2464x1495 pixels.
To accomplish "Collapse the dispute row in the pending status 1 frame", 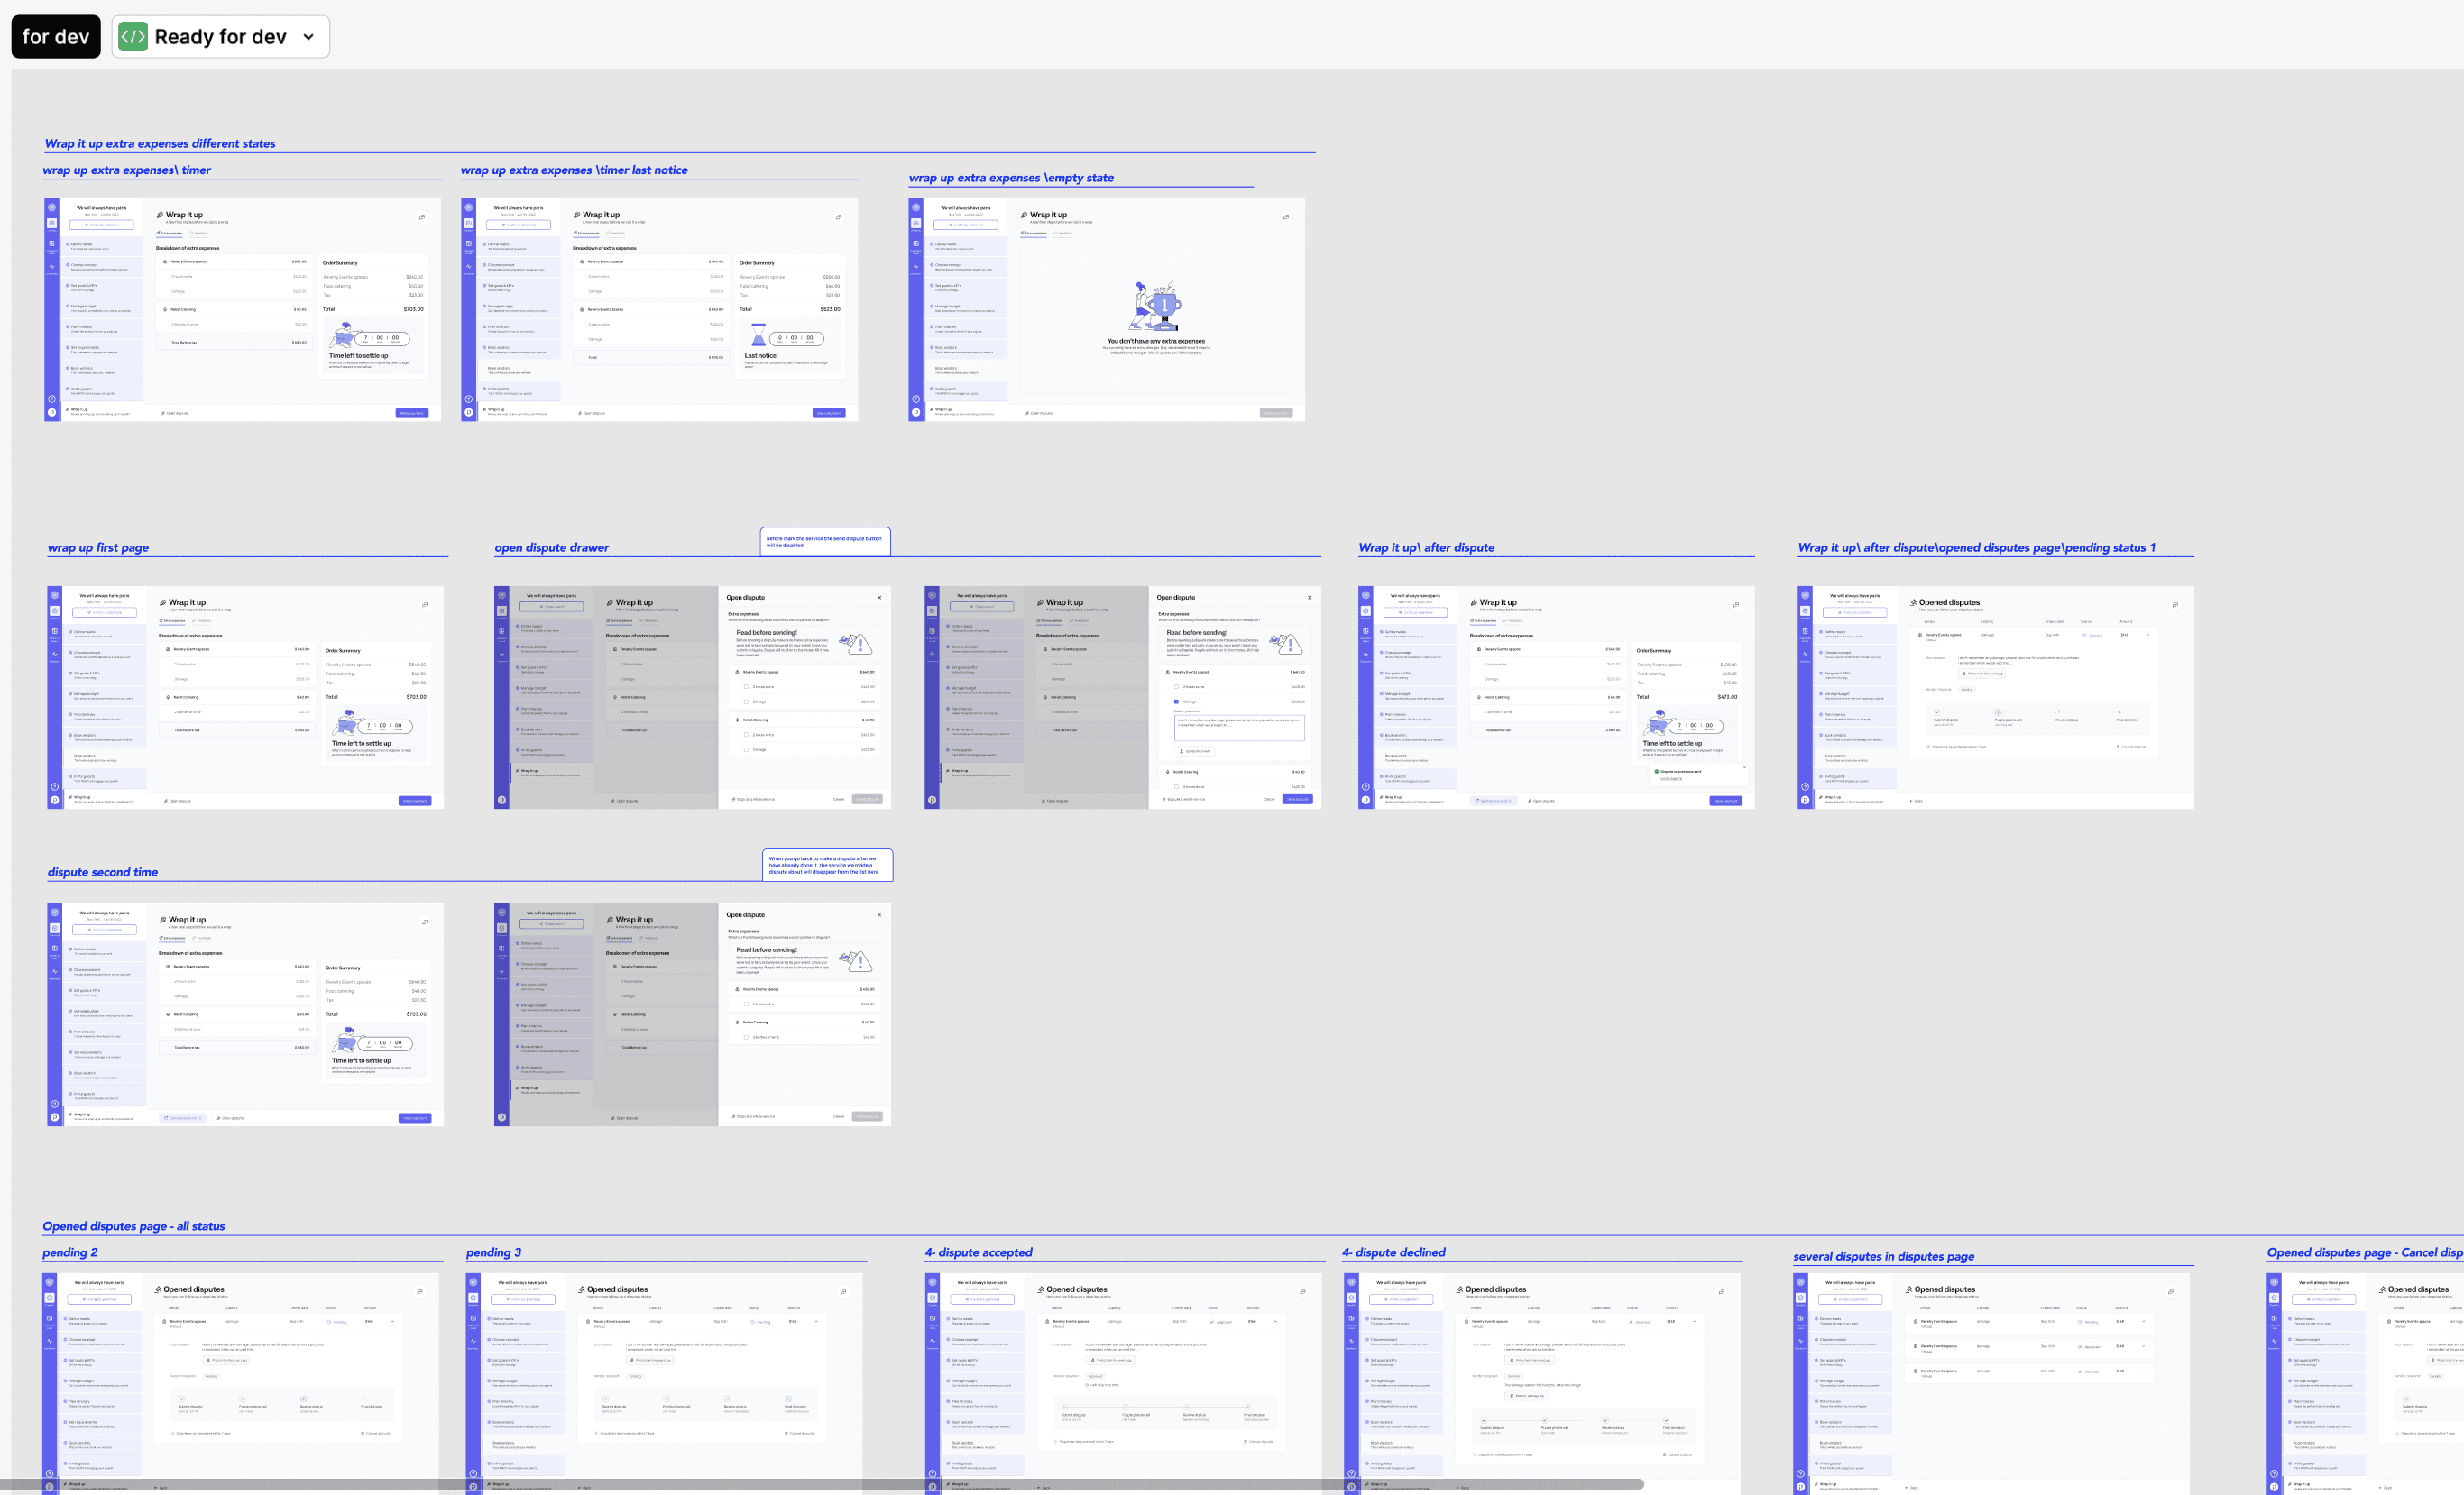I will click(2148, 635).
